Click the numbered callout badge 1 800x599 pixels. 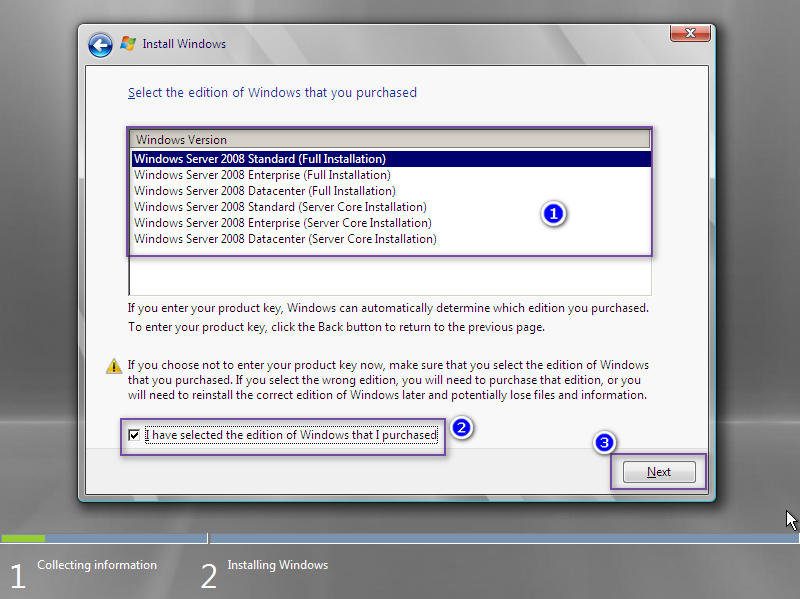point(553,213)
